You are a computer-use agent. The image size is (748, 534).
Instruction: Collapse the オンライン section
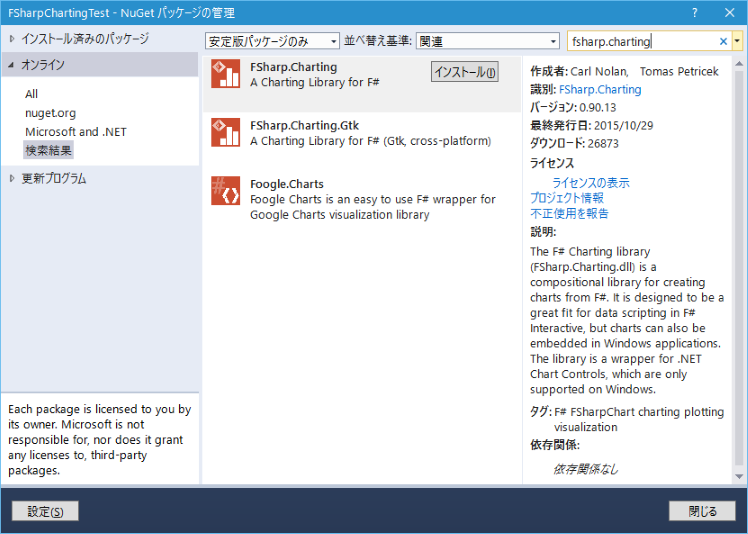click(x=11, y=64)
